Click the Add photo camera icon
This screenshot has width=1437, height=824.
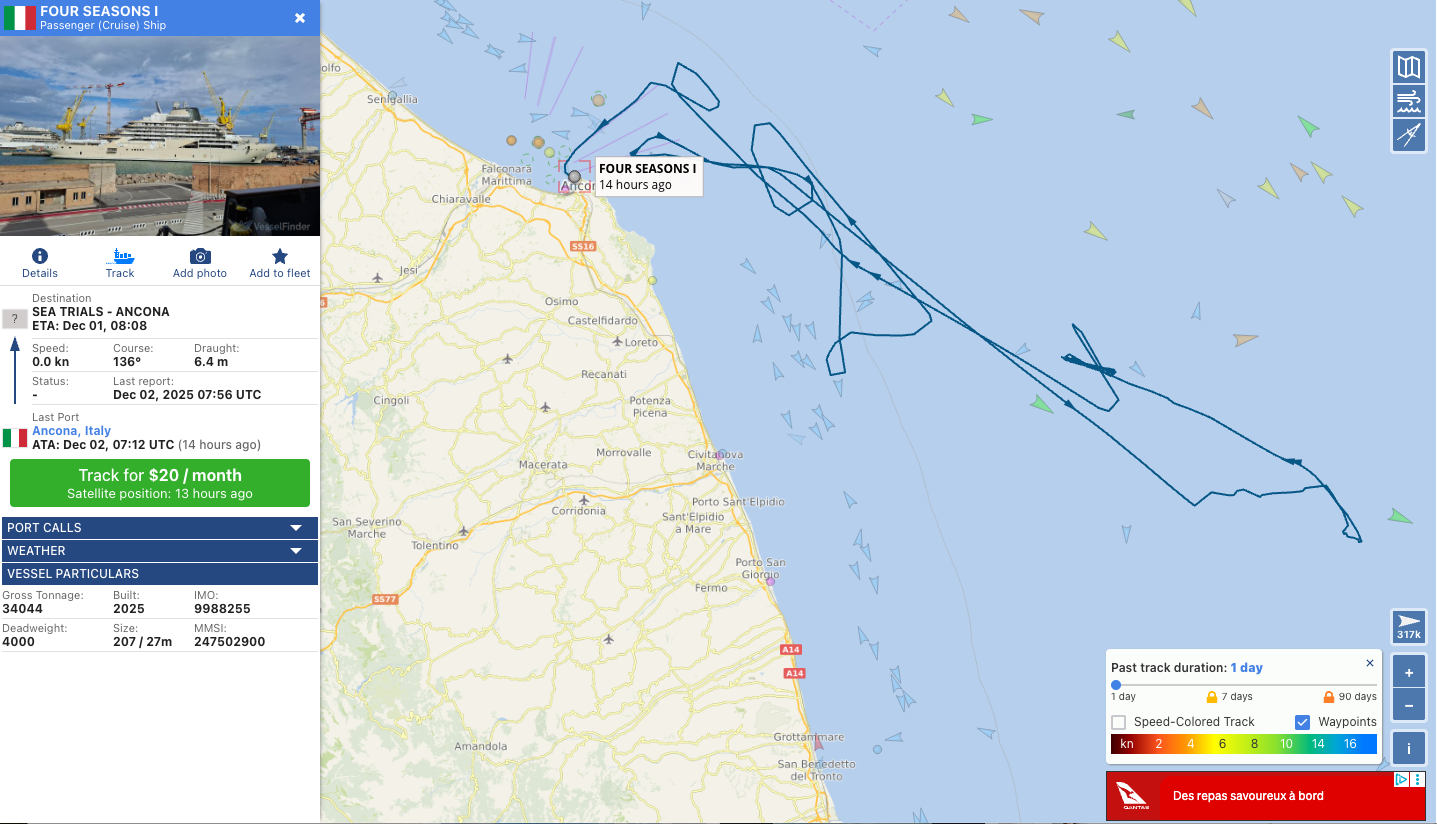(200, 256)
